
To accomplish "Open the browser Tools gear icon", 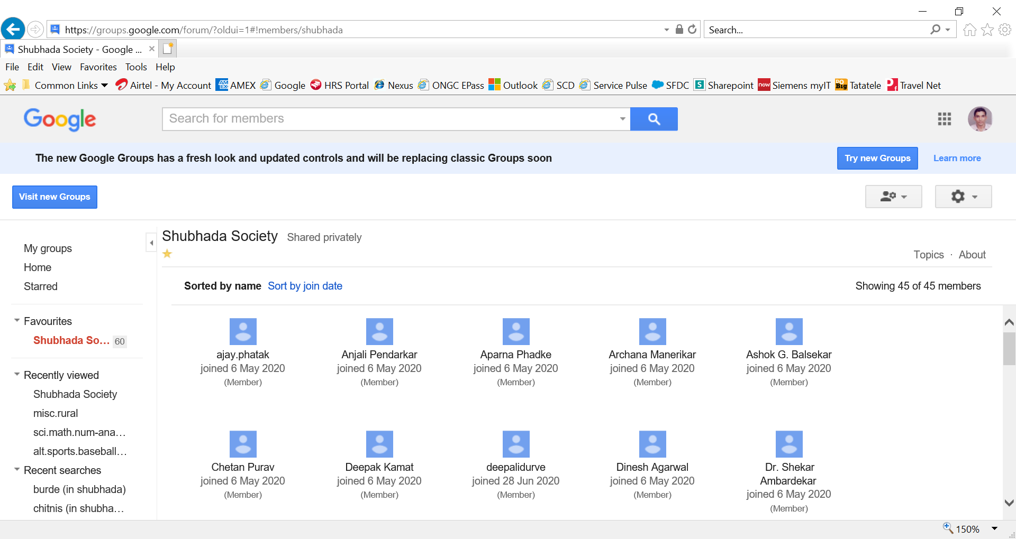I will (1005, 30).
